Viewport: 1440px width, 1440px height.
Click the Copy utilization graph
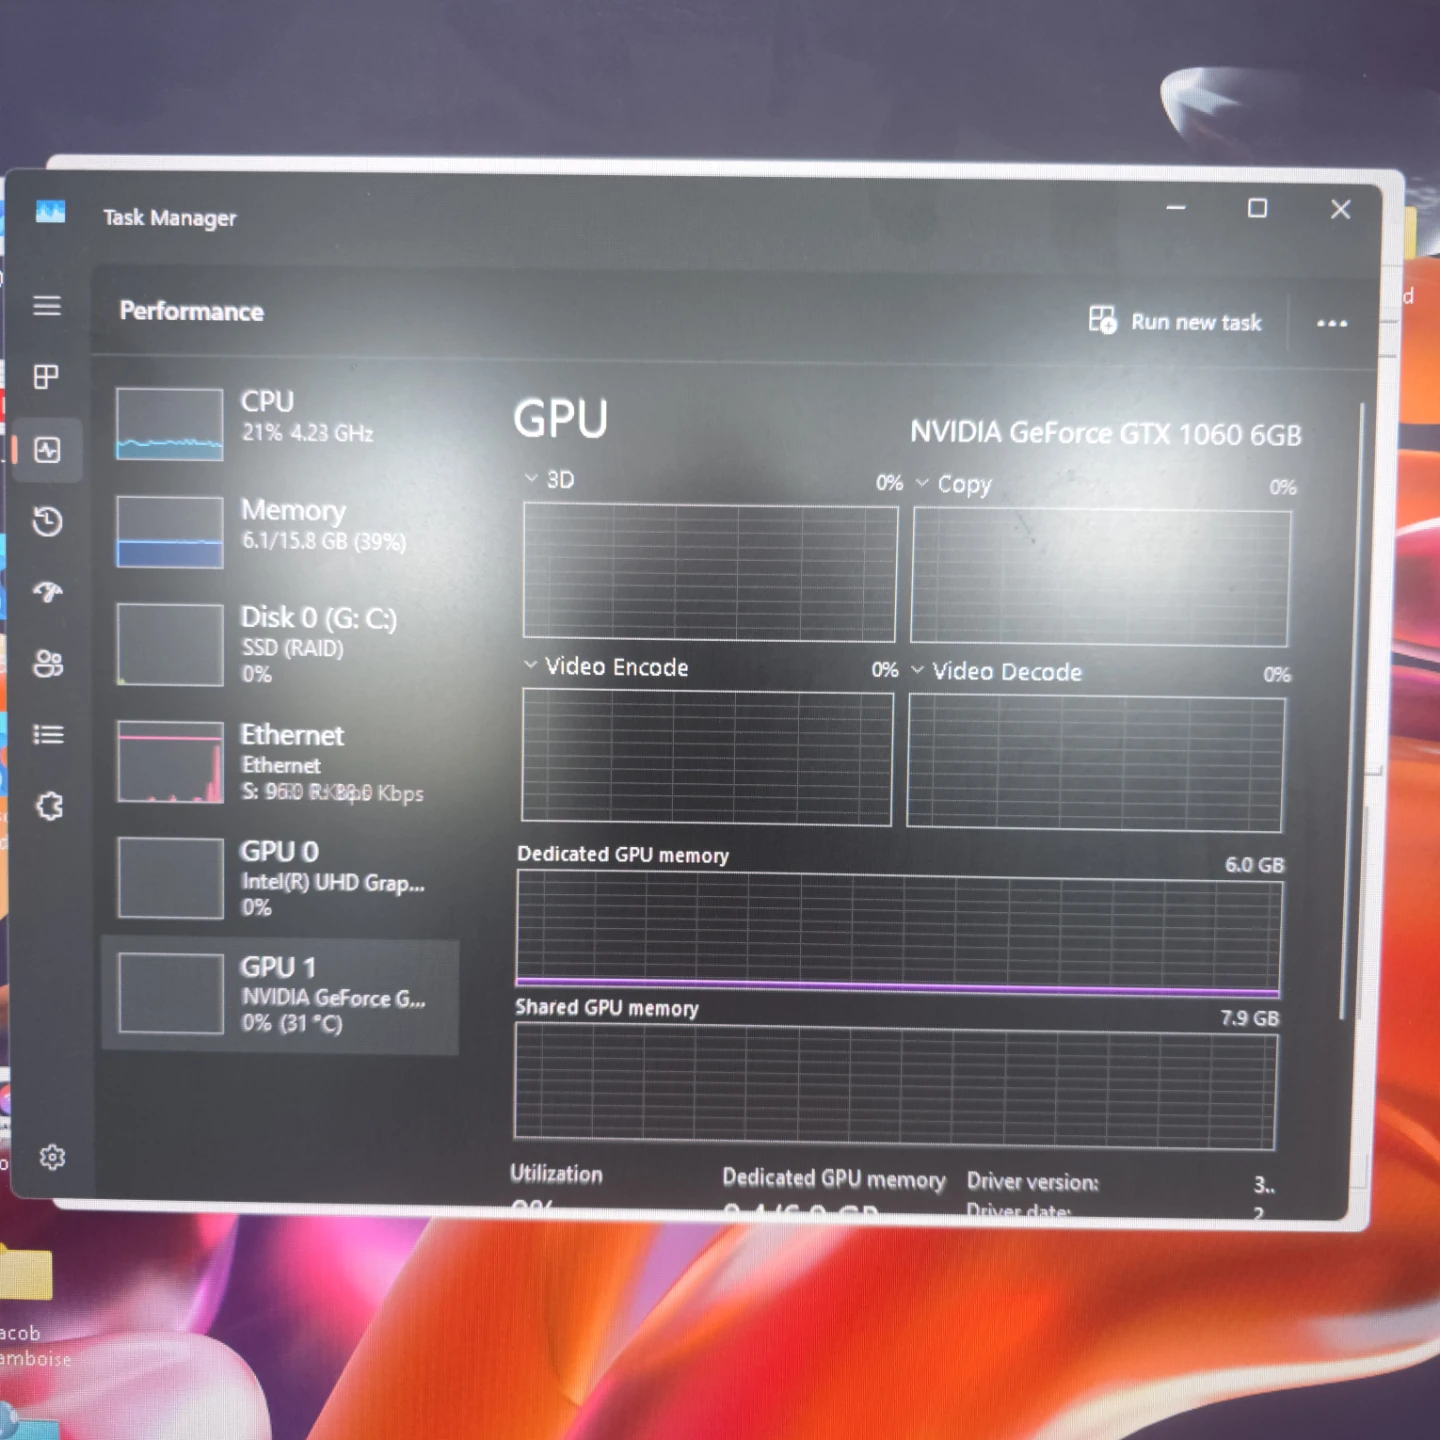pos(1100,577)
